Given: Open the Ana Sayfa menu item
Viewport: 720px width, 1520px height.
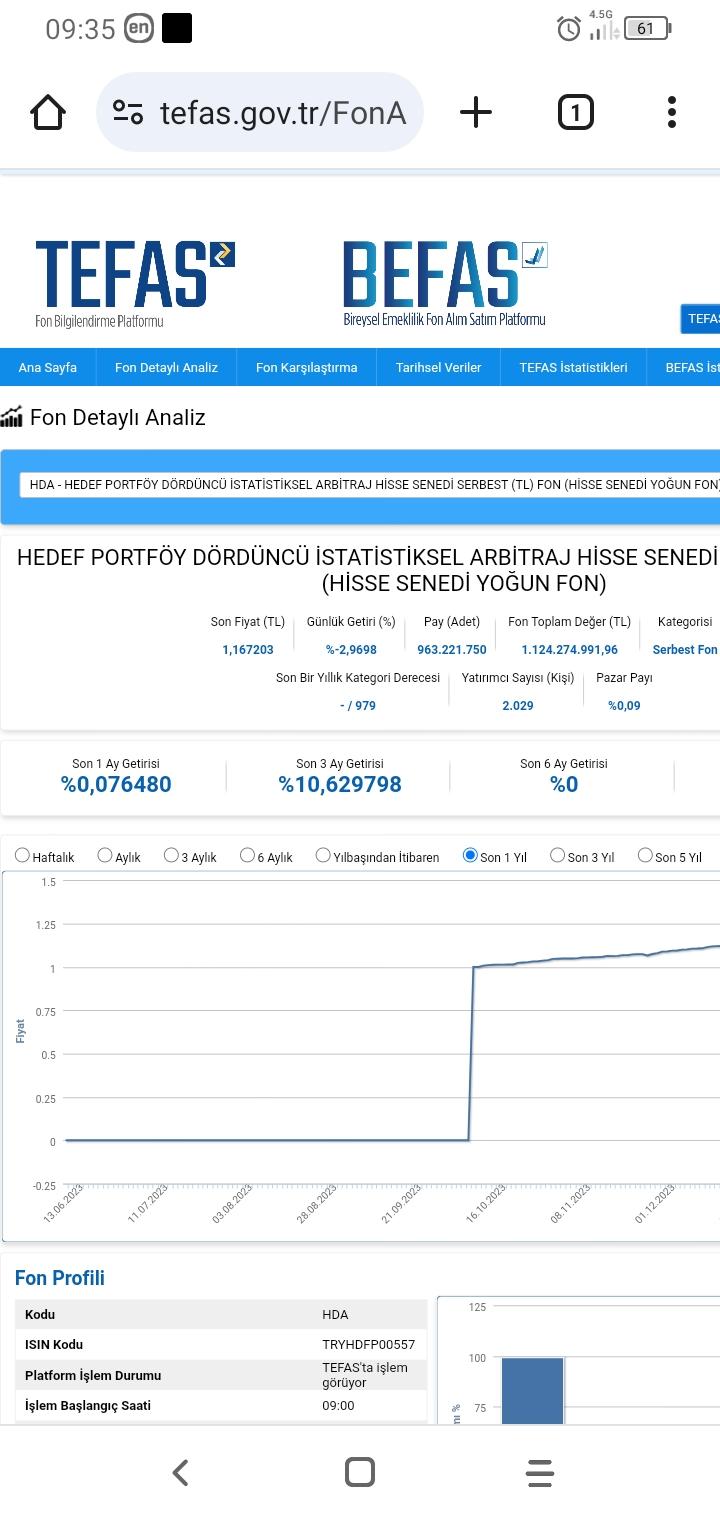Looking at the screenshot, I should (47, 367).
